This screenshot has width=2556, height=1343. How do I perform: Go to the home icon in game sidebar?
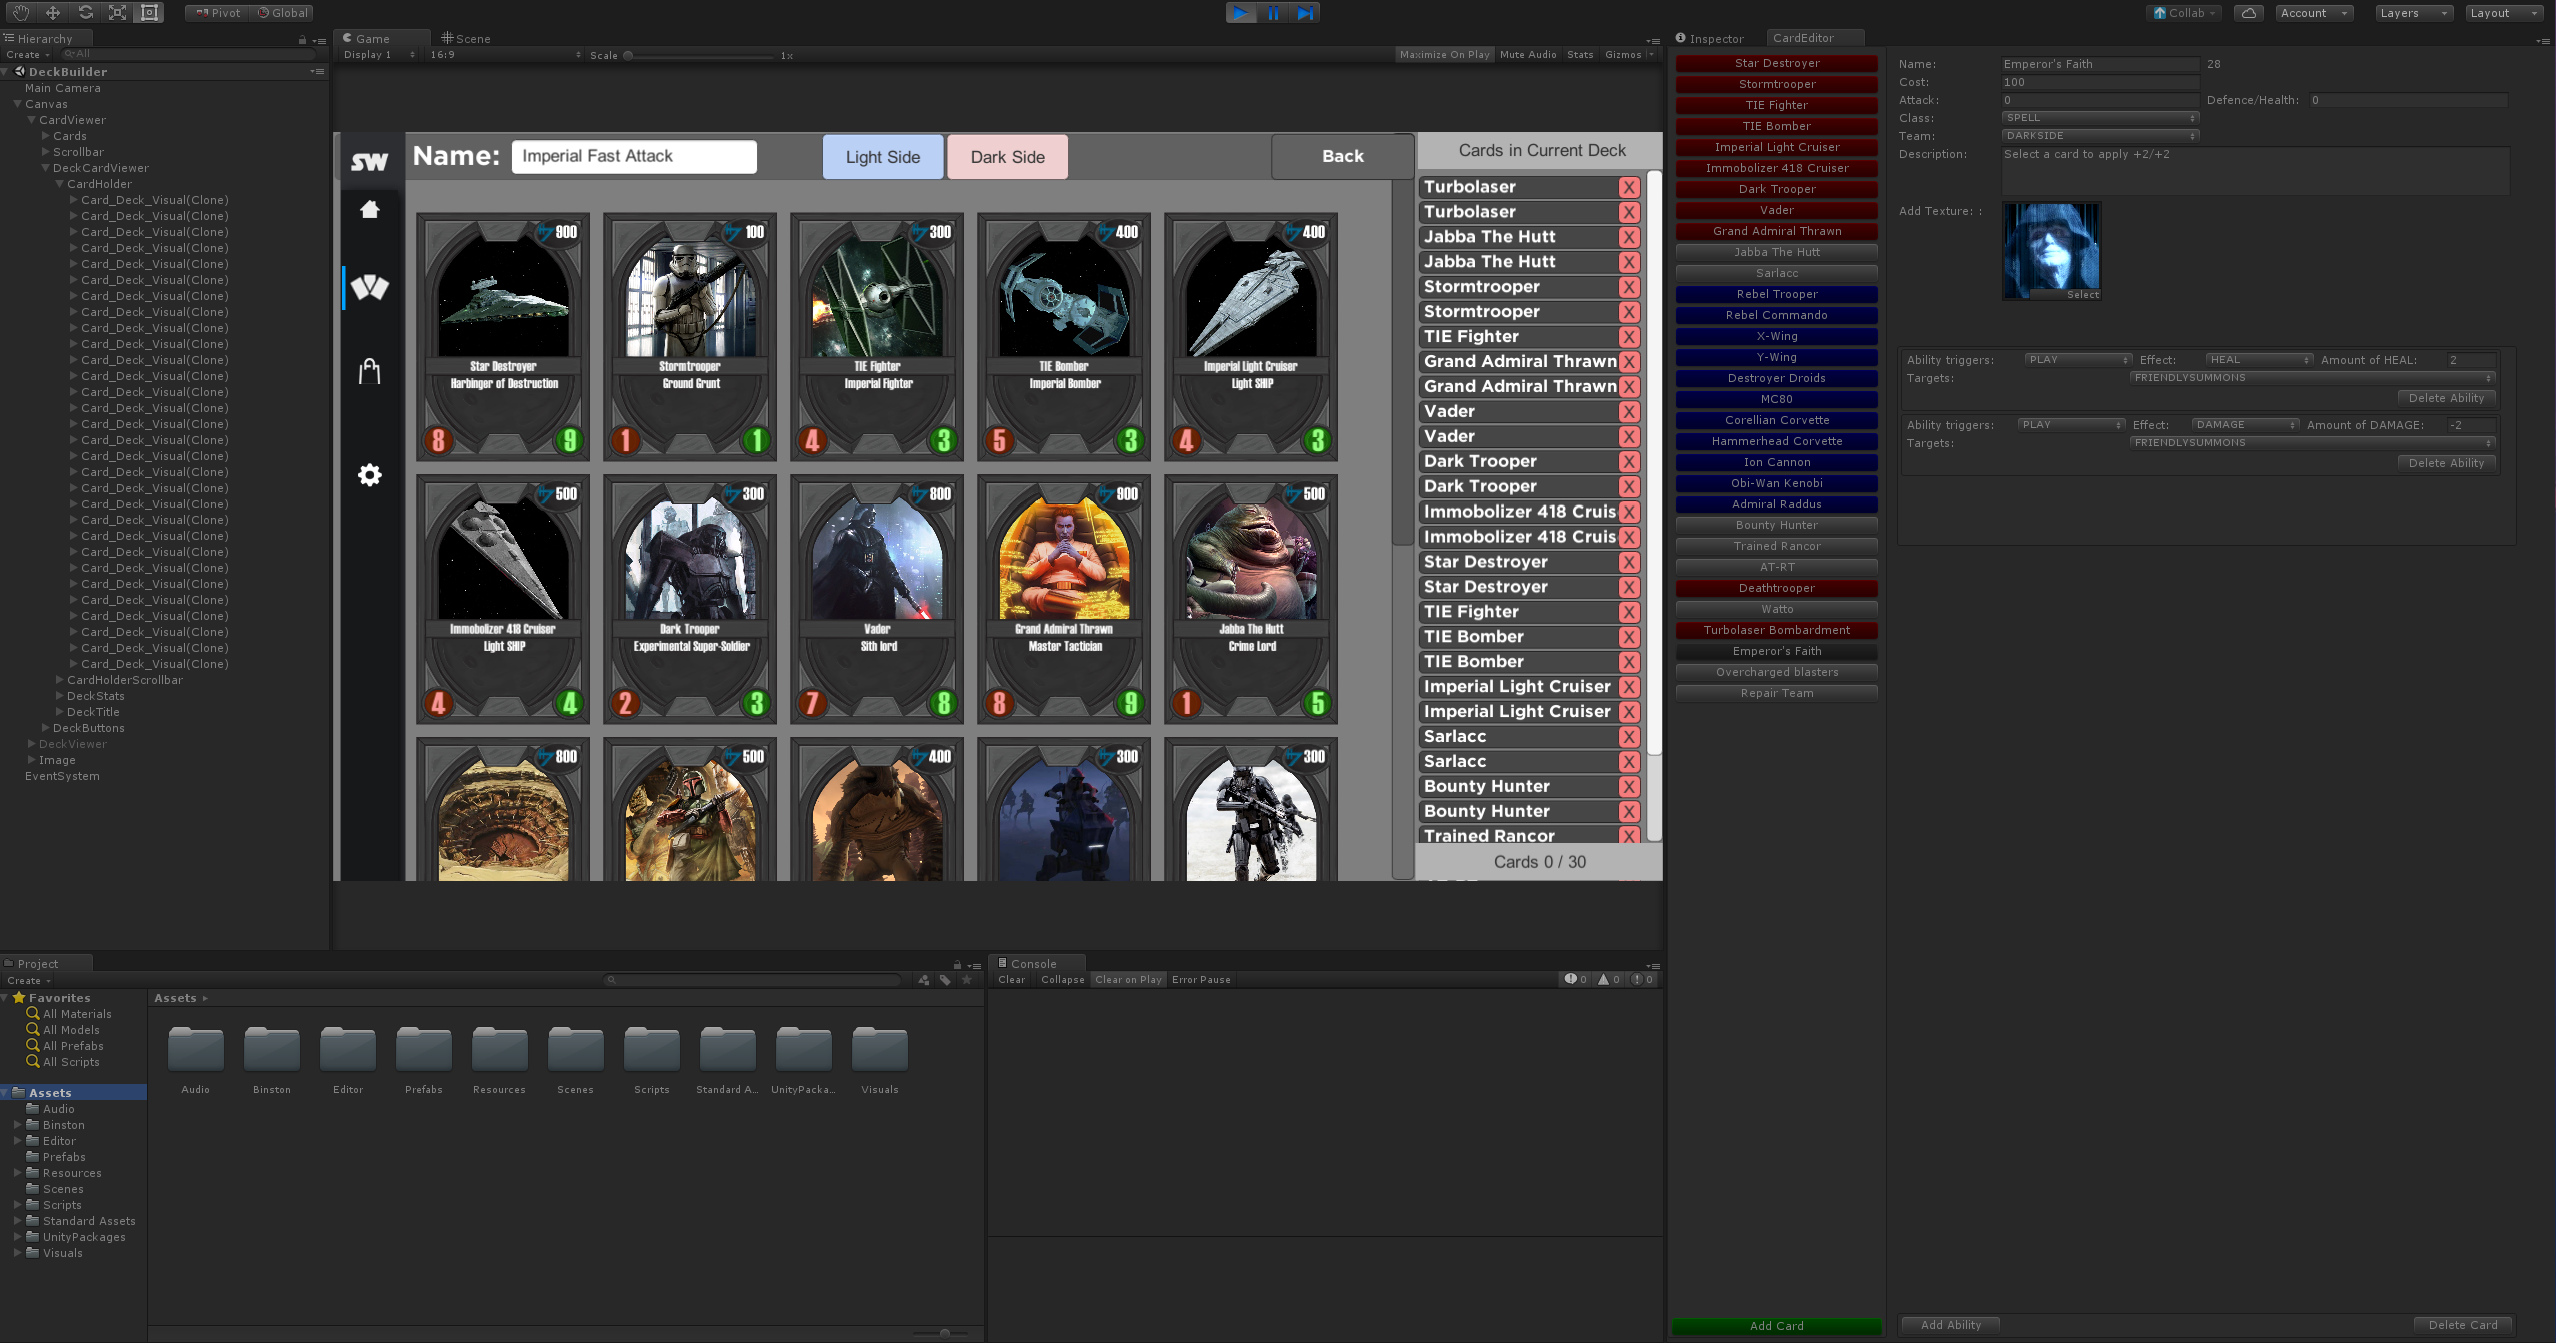370,209
